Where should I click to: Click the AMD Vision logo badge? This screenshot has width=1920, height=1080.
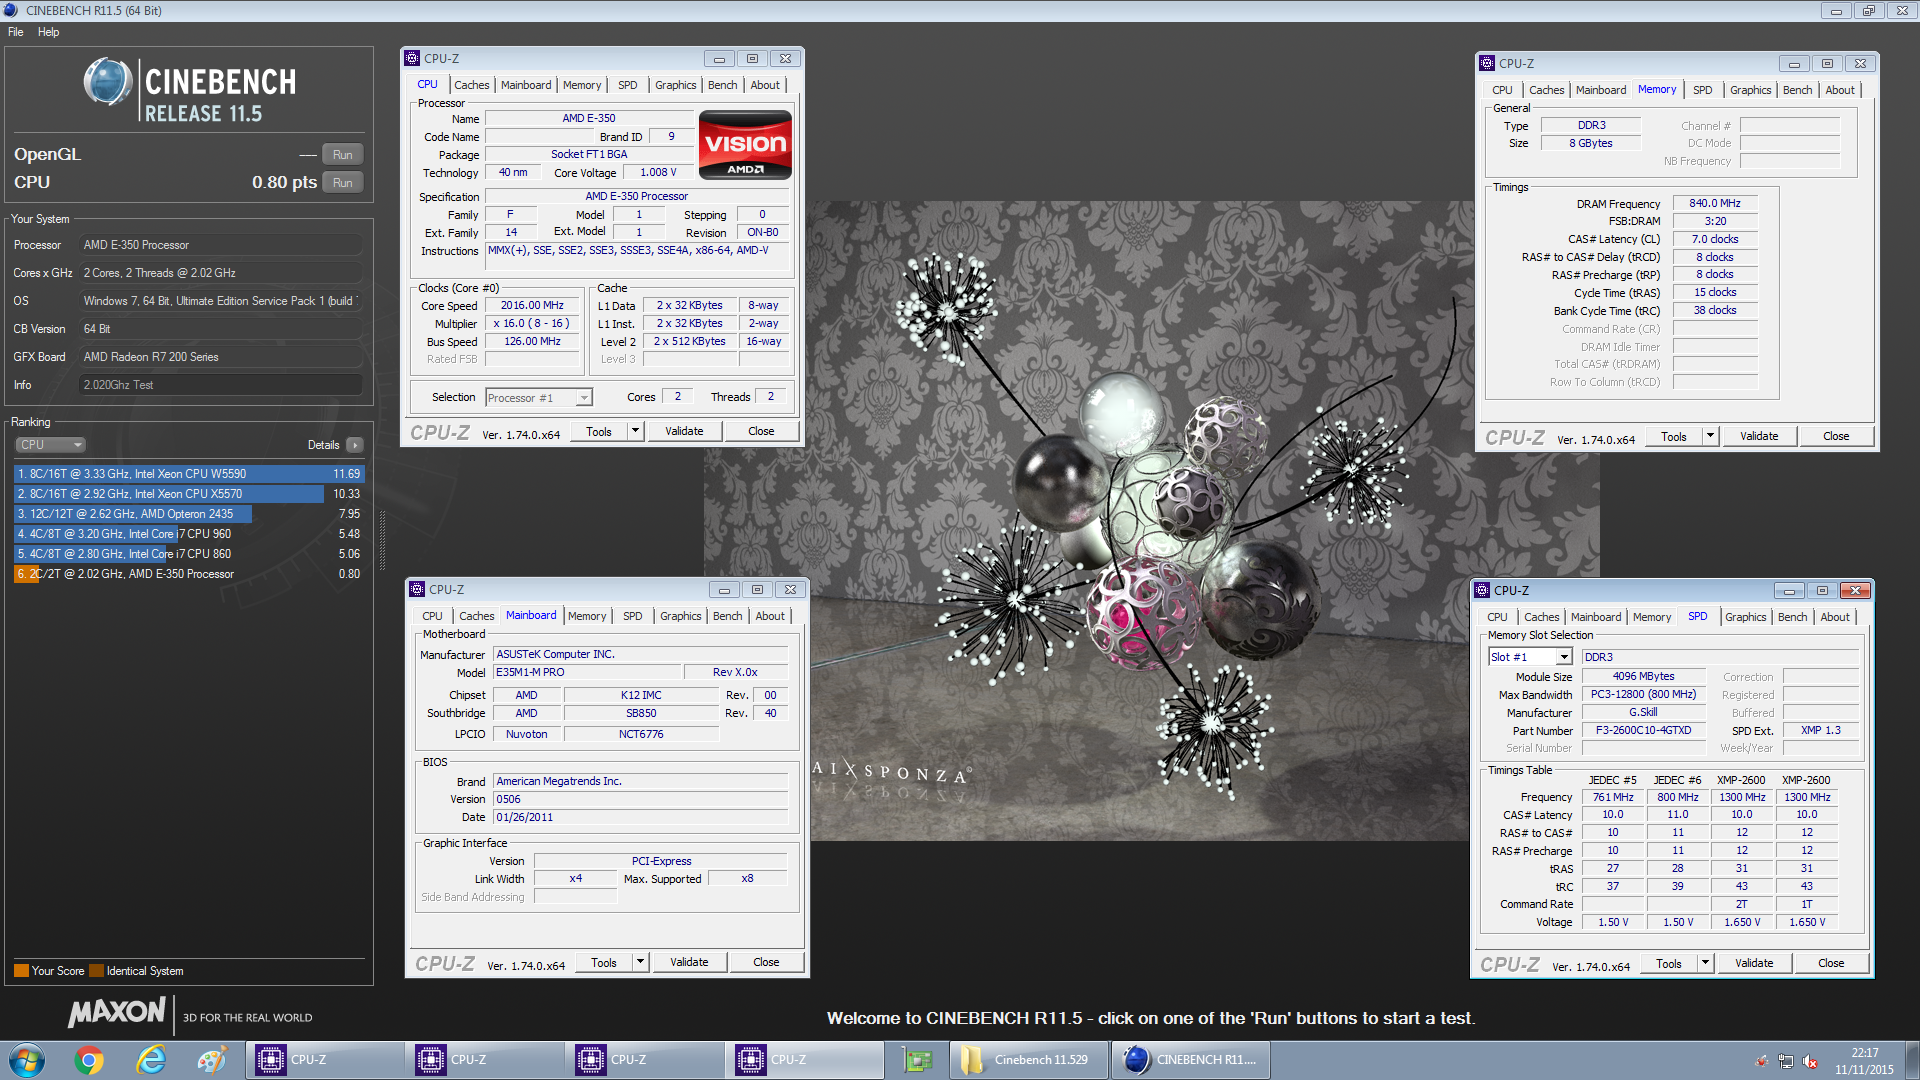click(x=745, y=145)
